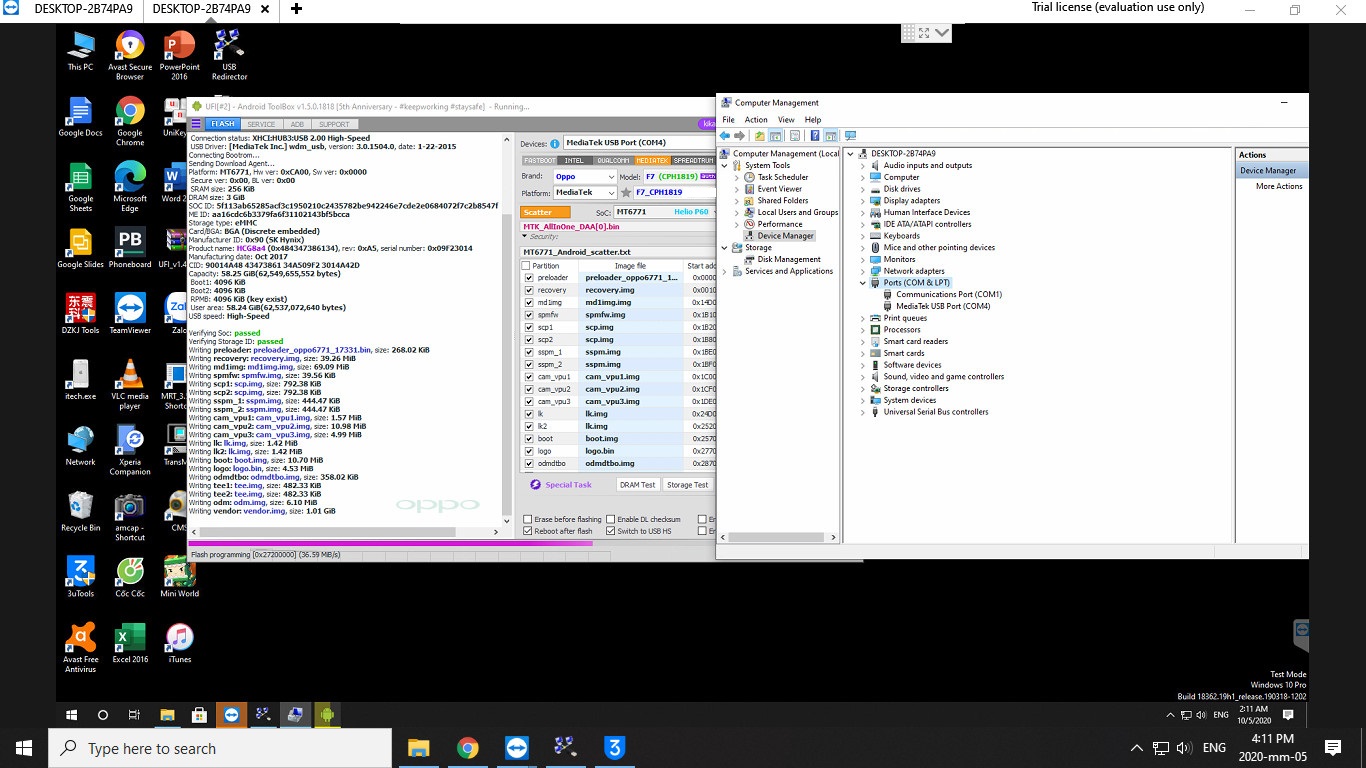The height and width of the screenshot is (768, 1366).
Task: Expand Universal Serial Bus controllers node
Action: pos(863,412)
